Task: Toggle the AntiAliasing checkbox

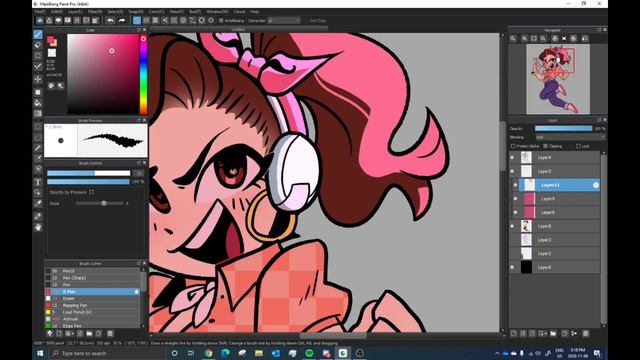Action: pos(221,20)
